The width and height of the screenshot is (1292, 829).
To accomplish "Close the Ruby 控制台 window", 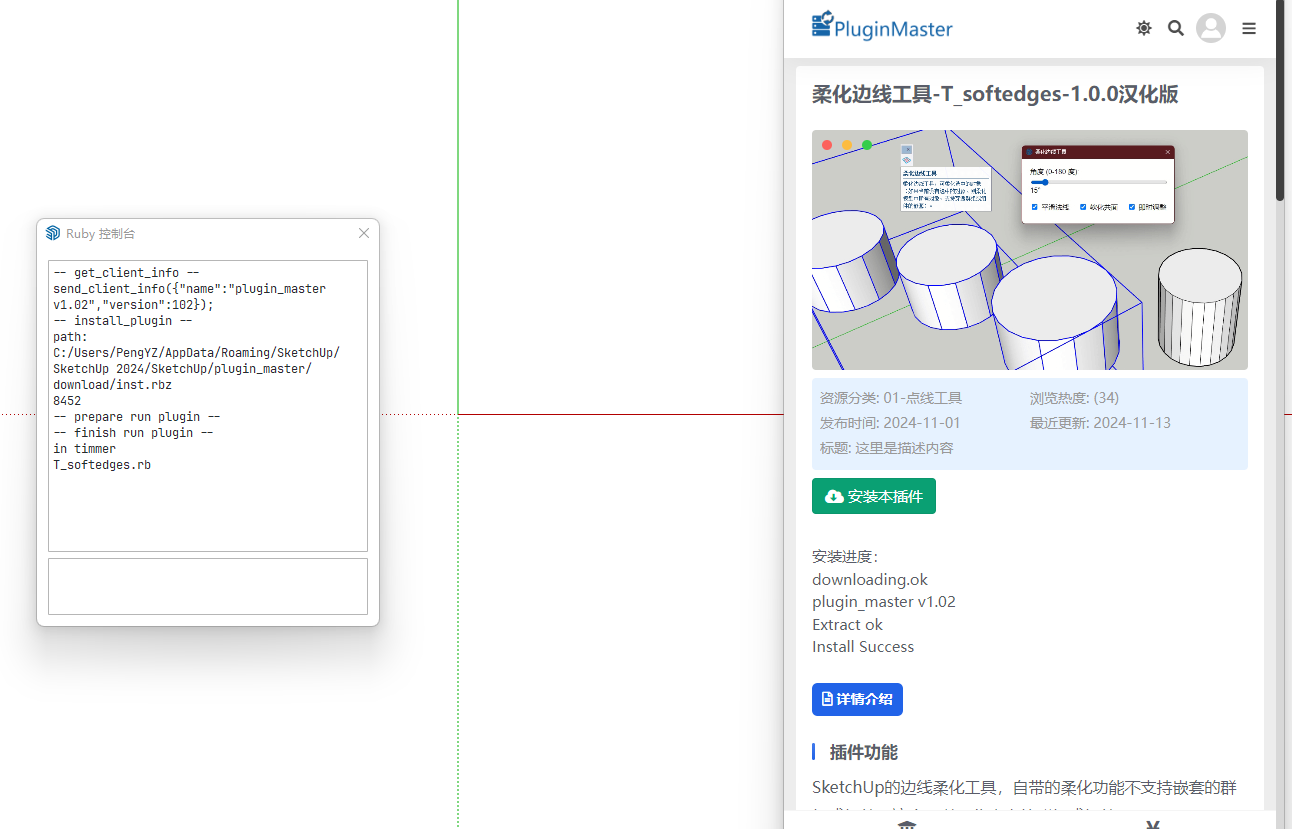I will click(x=364, y=233).
